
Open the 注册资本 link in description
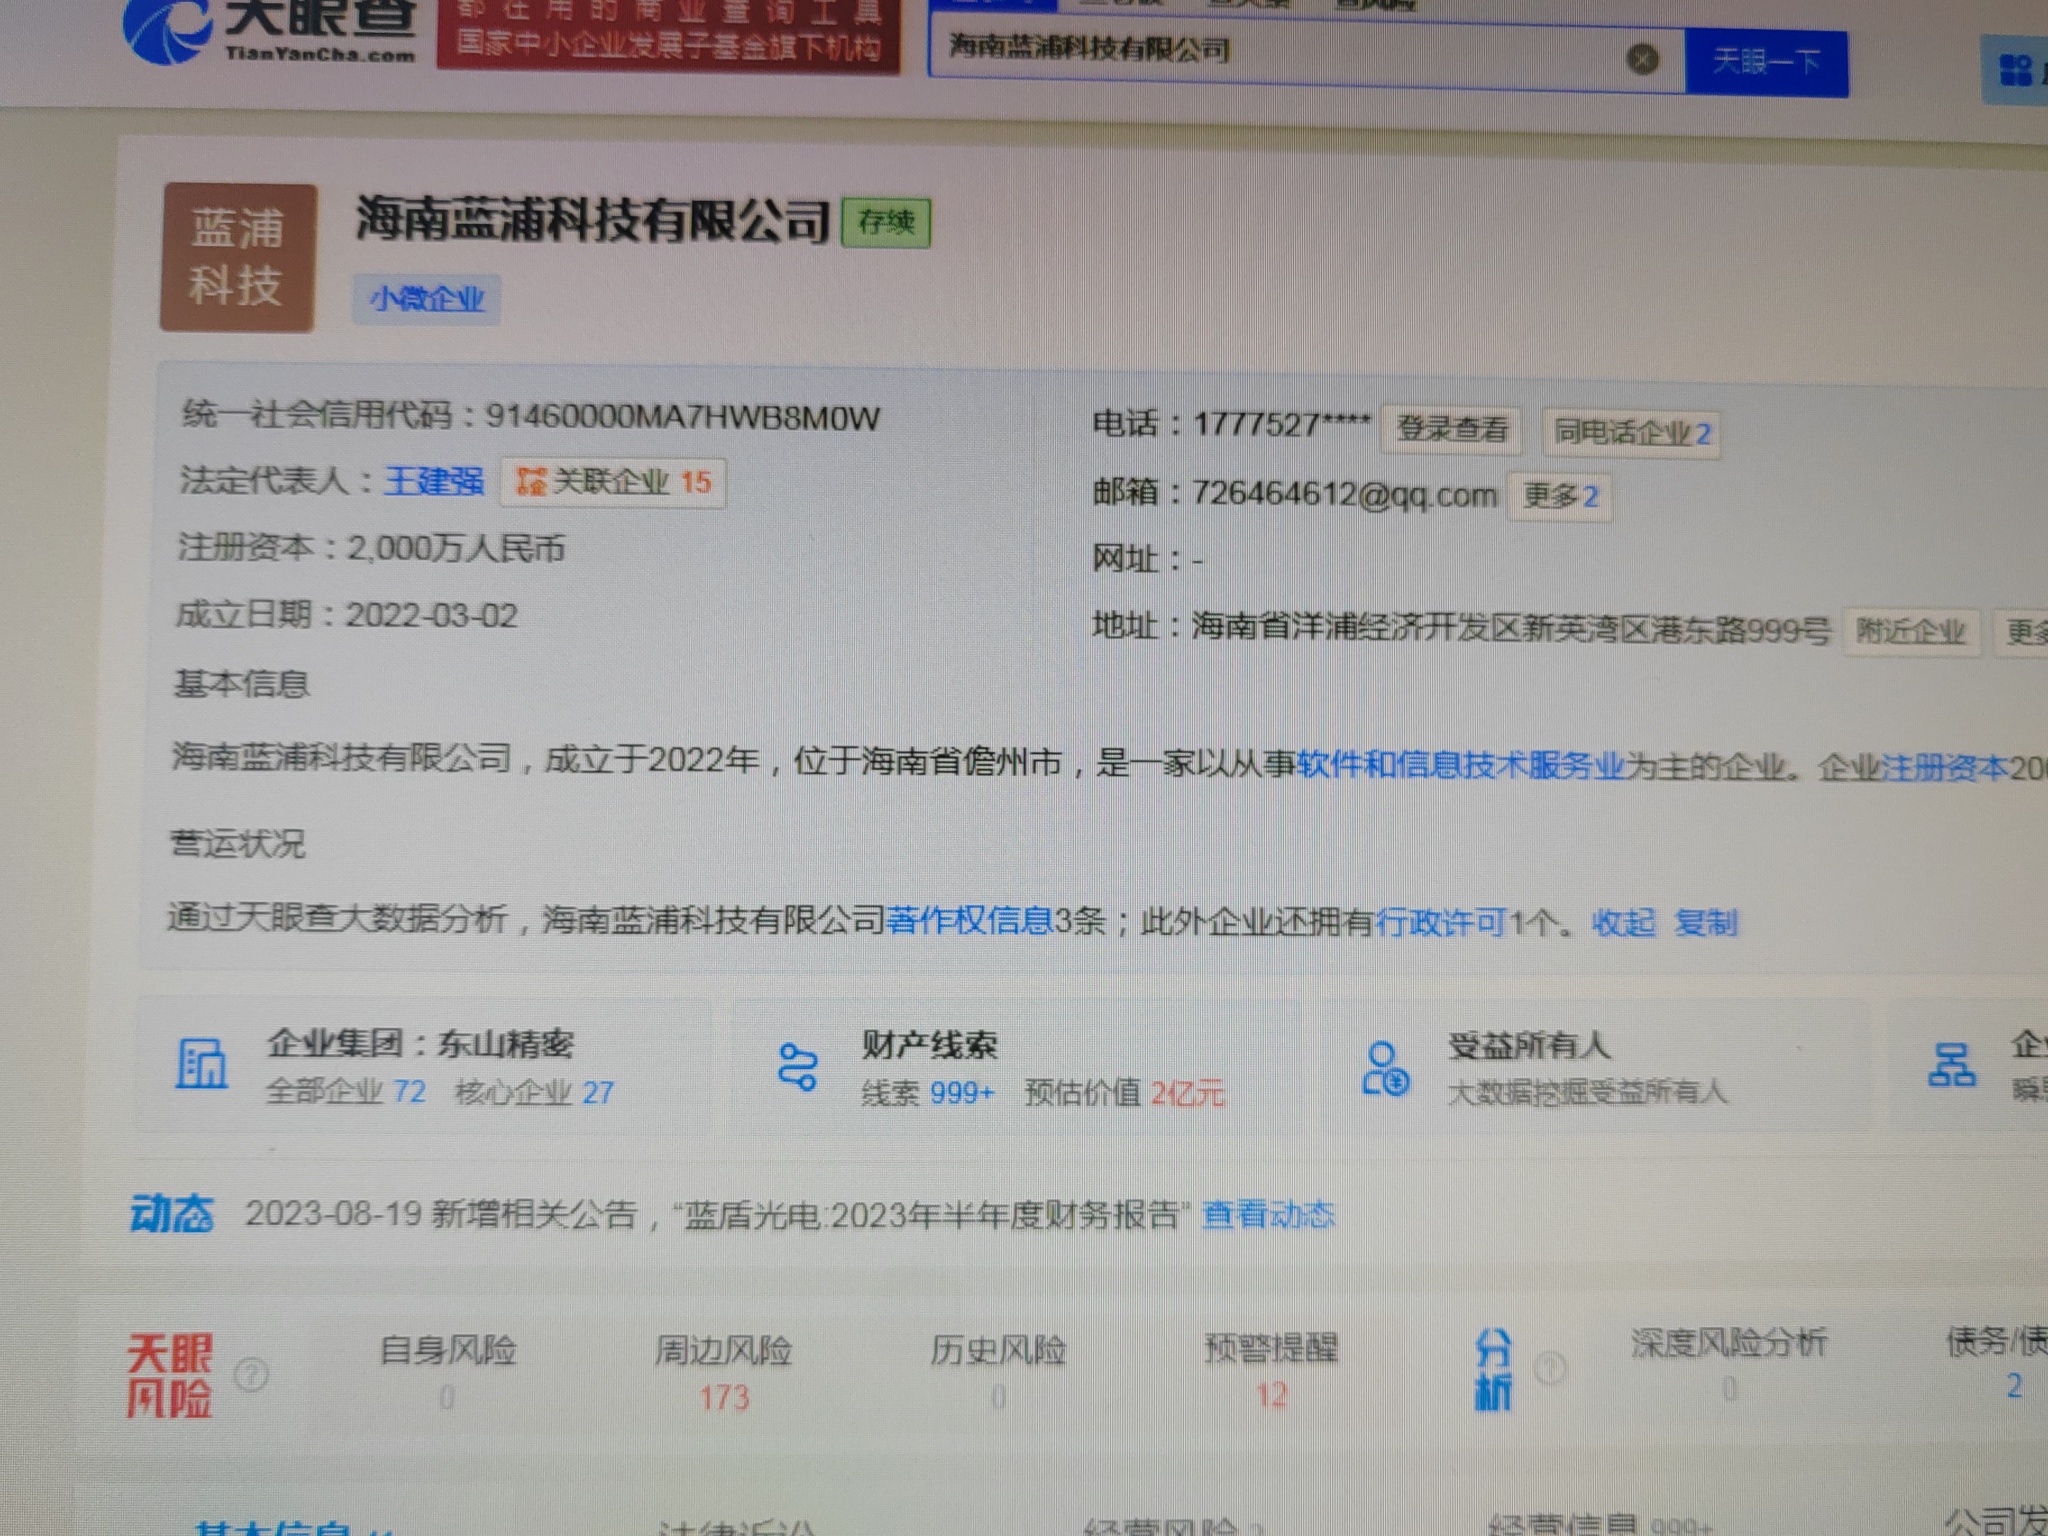1944,768
